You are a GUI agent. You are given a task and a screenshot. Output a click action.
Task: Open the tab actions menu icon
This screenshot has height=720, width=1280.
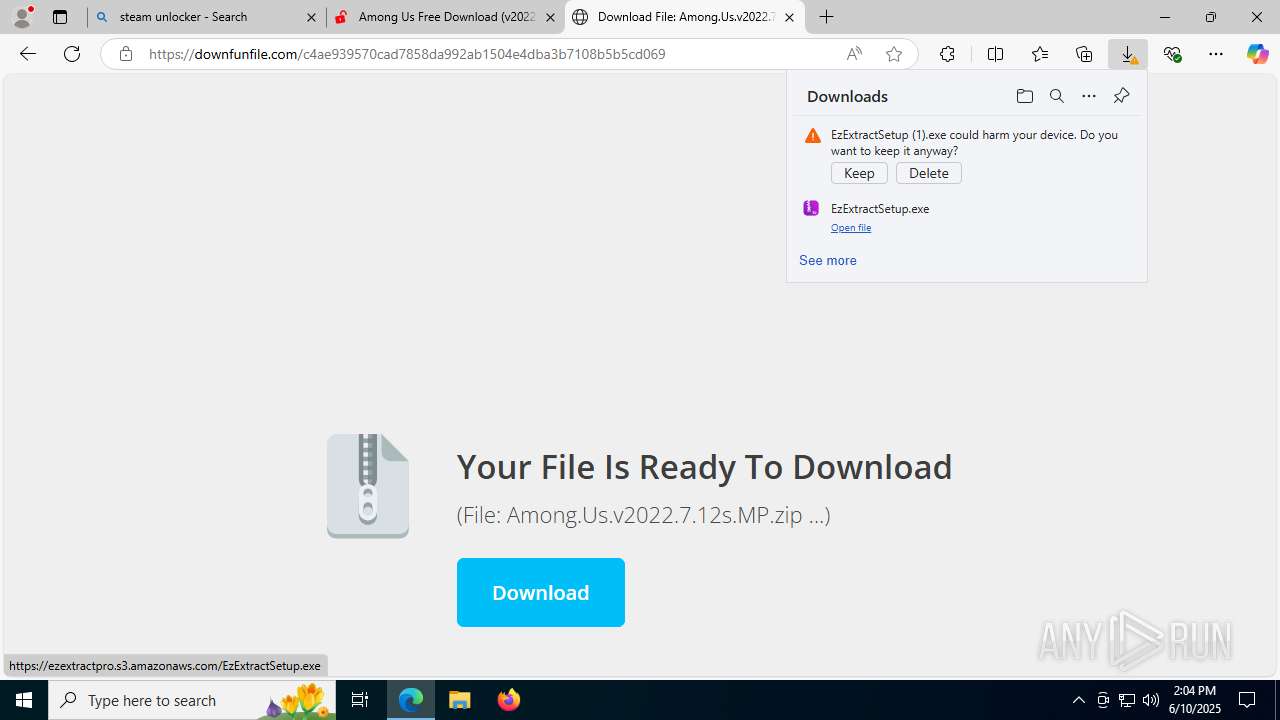tap(60, 17)
